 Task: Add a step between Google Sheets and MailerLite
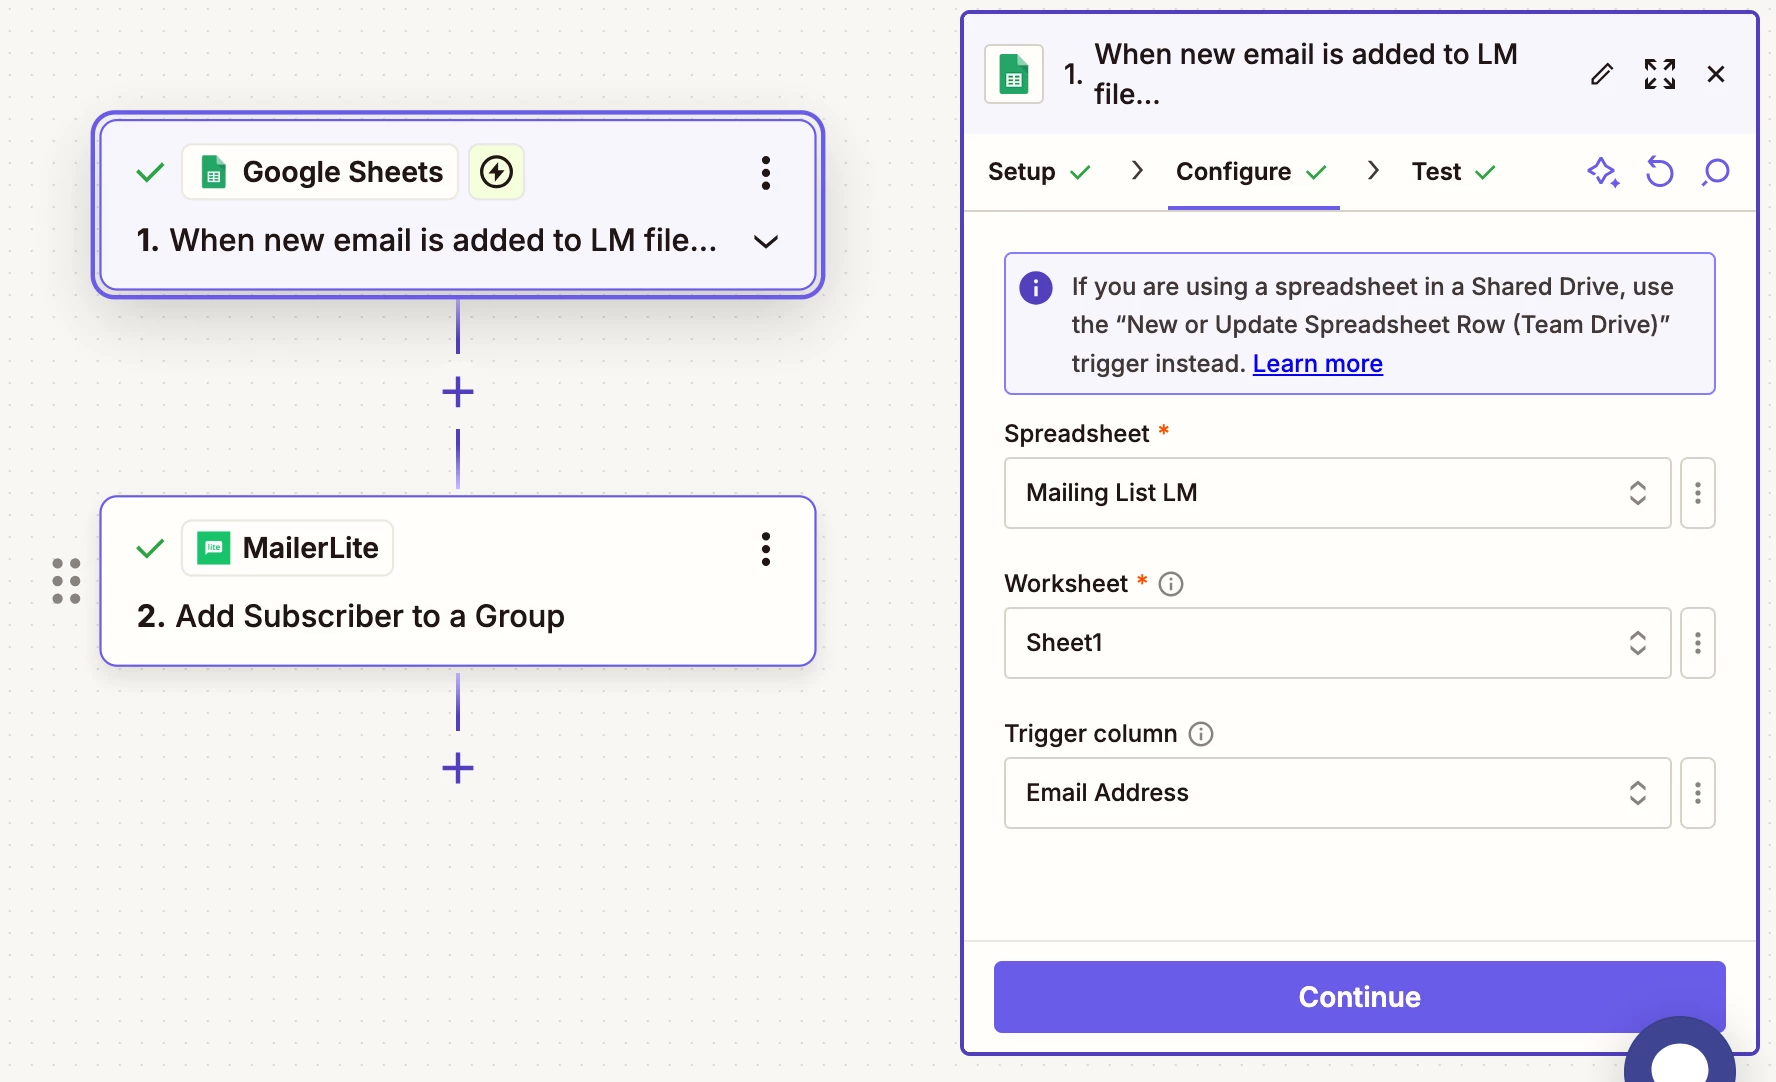pos(458,392)
